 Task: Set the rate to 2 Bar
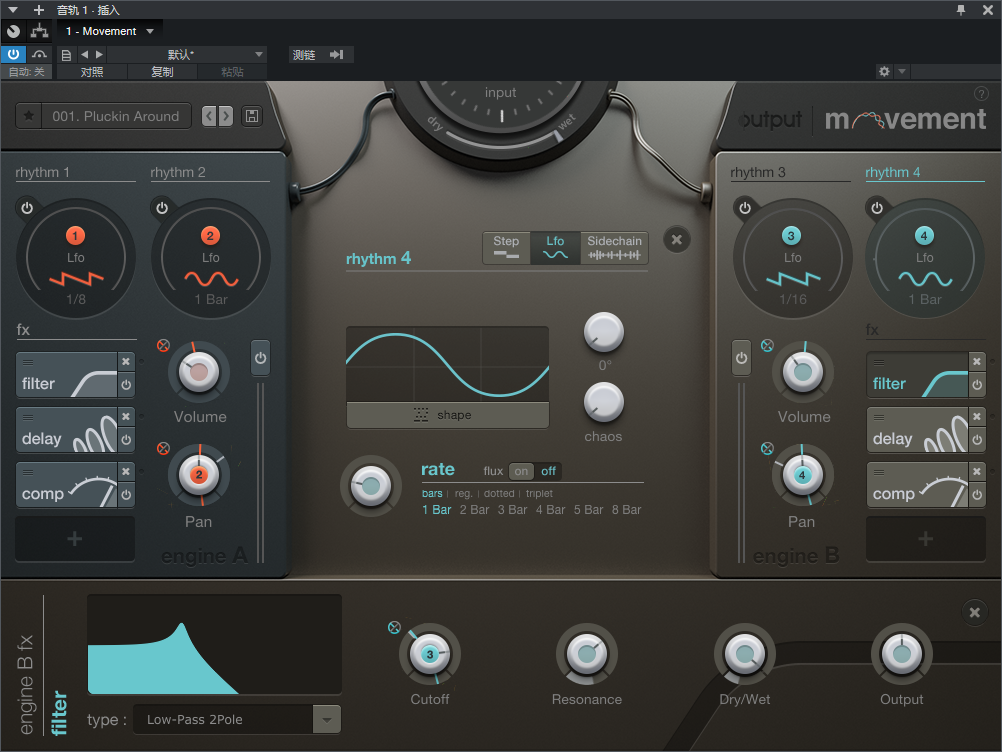tap(474, 510)
